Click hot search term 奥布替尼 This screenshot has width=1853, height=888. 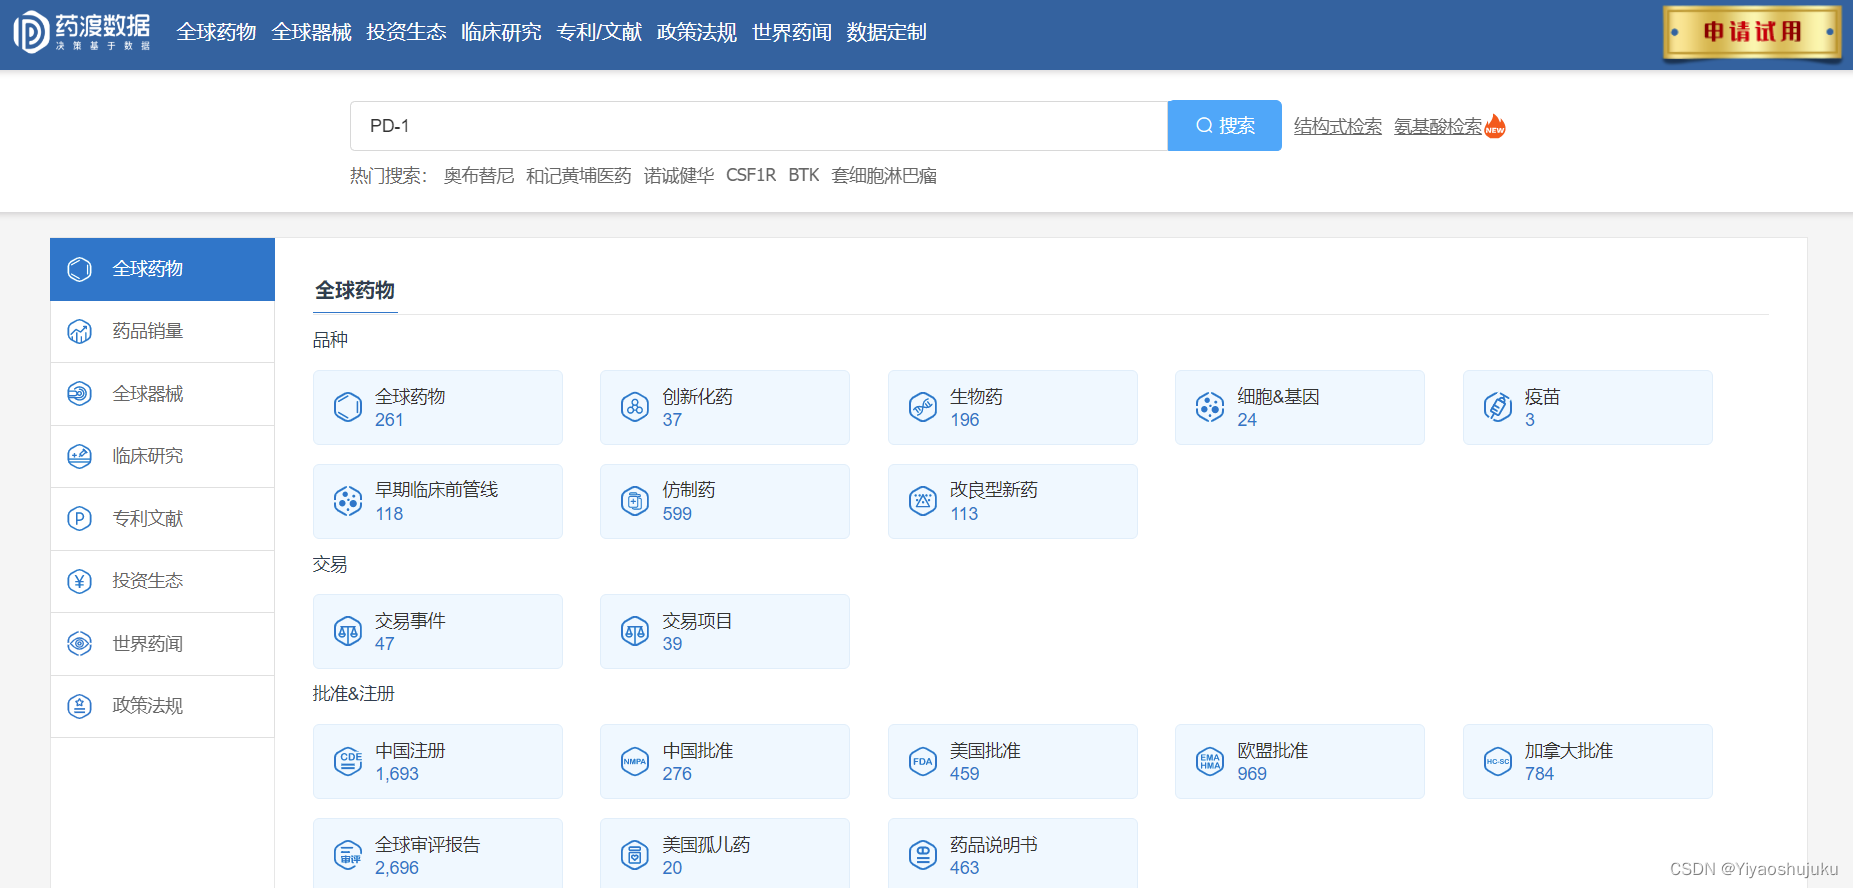(x=479, y=176)
